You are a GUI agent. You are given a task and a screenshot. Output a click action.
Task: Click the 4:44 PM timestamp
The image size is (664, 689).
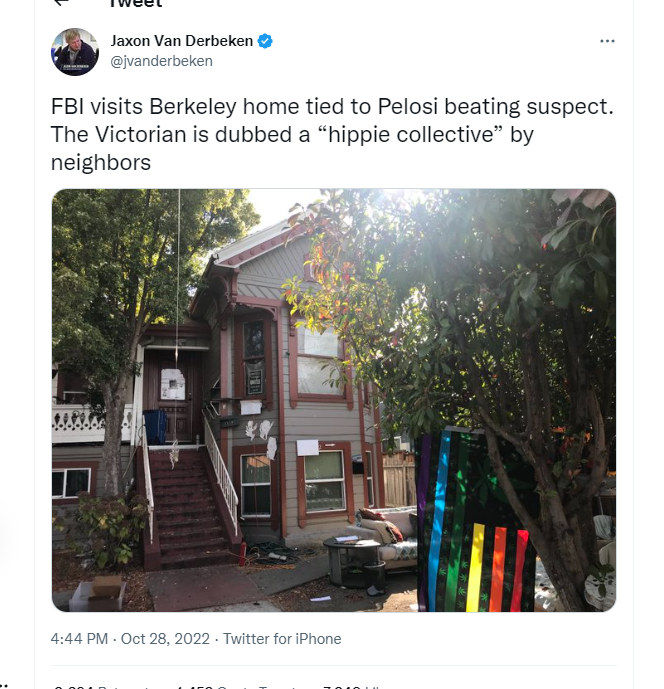point(79,638)
